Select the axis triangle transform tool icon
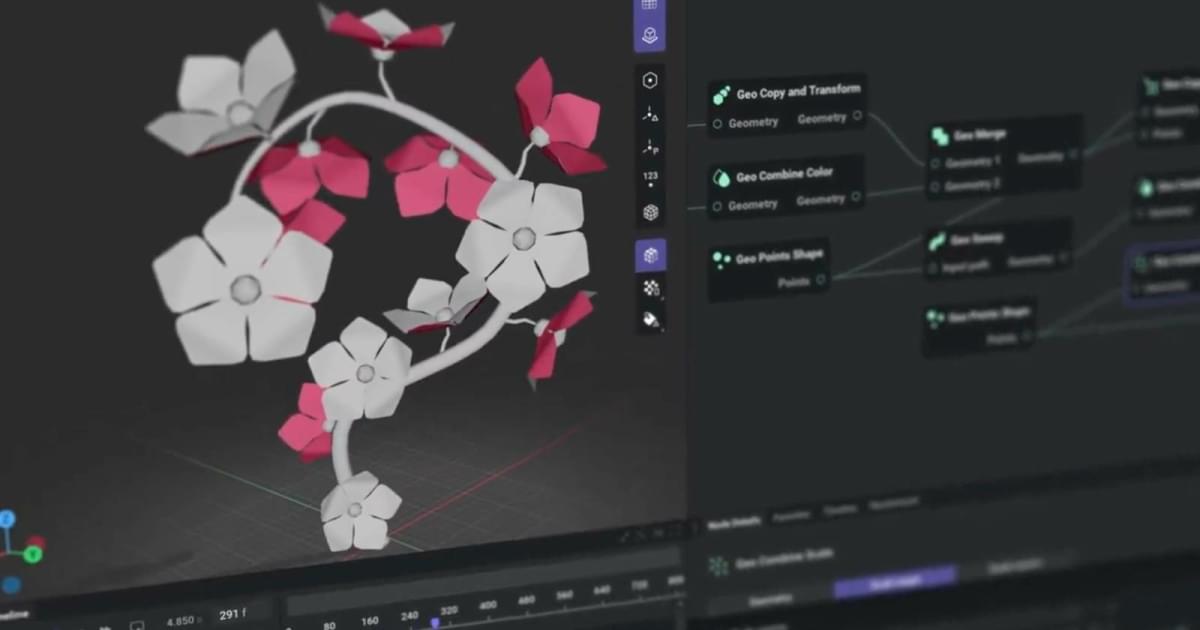 click(651, 115)
